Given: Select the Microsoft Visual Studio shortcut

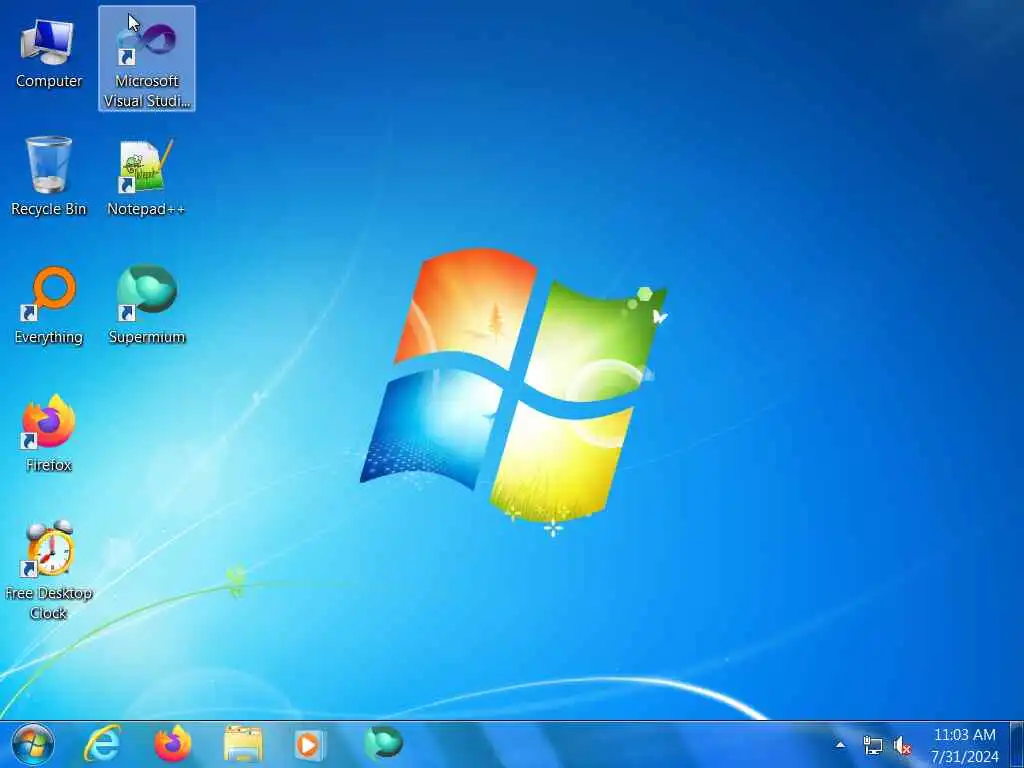Looking at the screenshot, I should 147,59.
